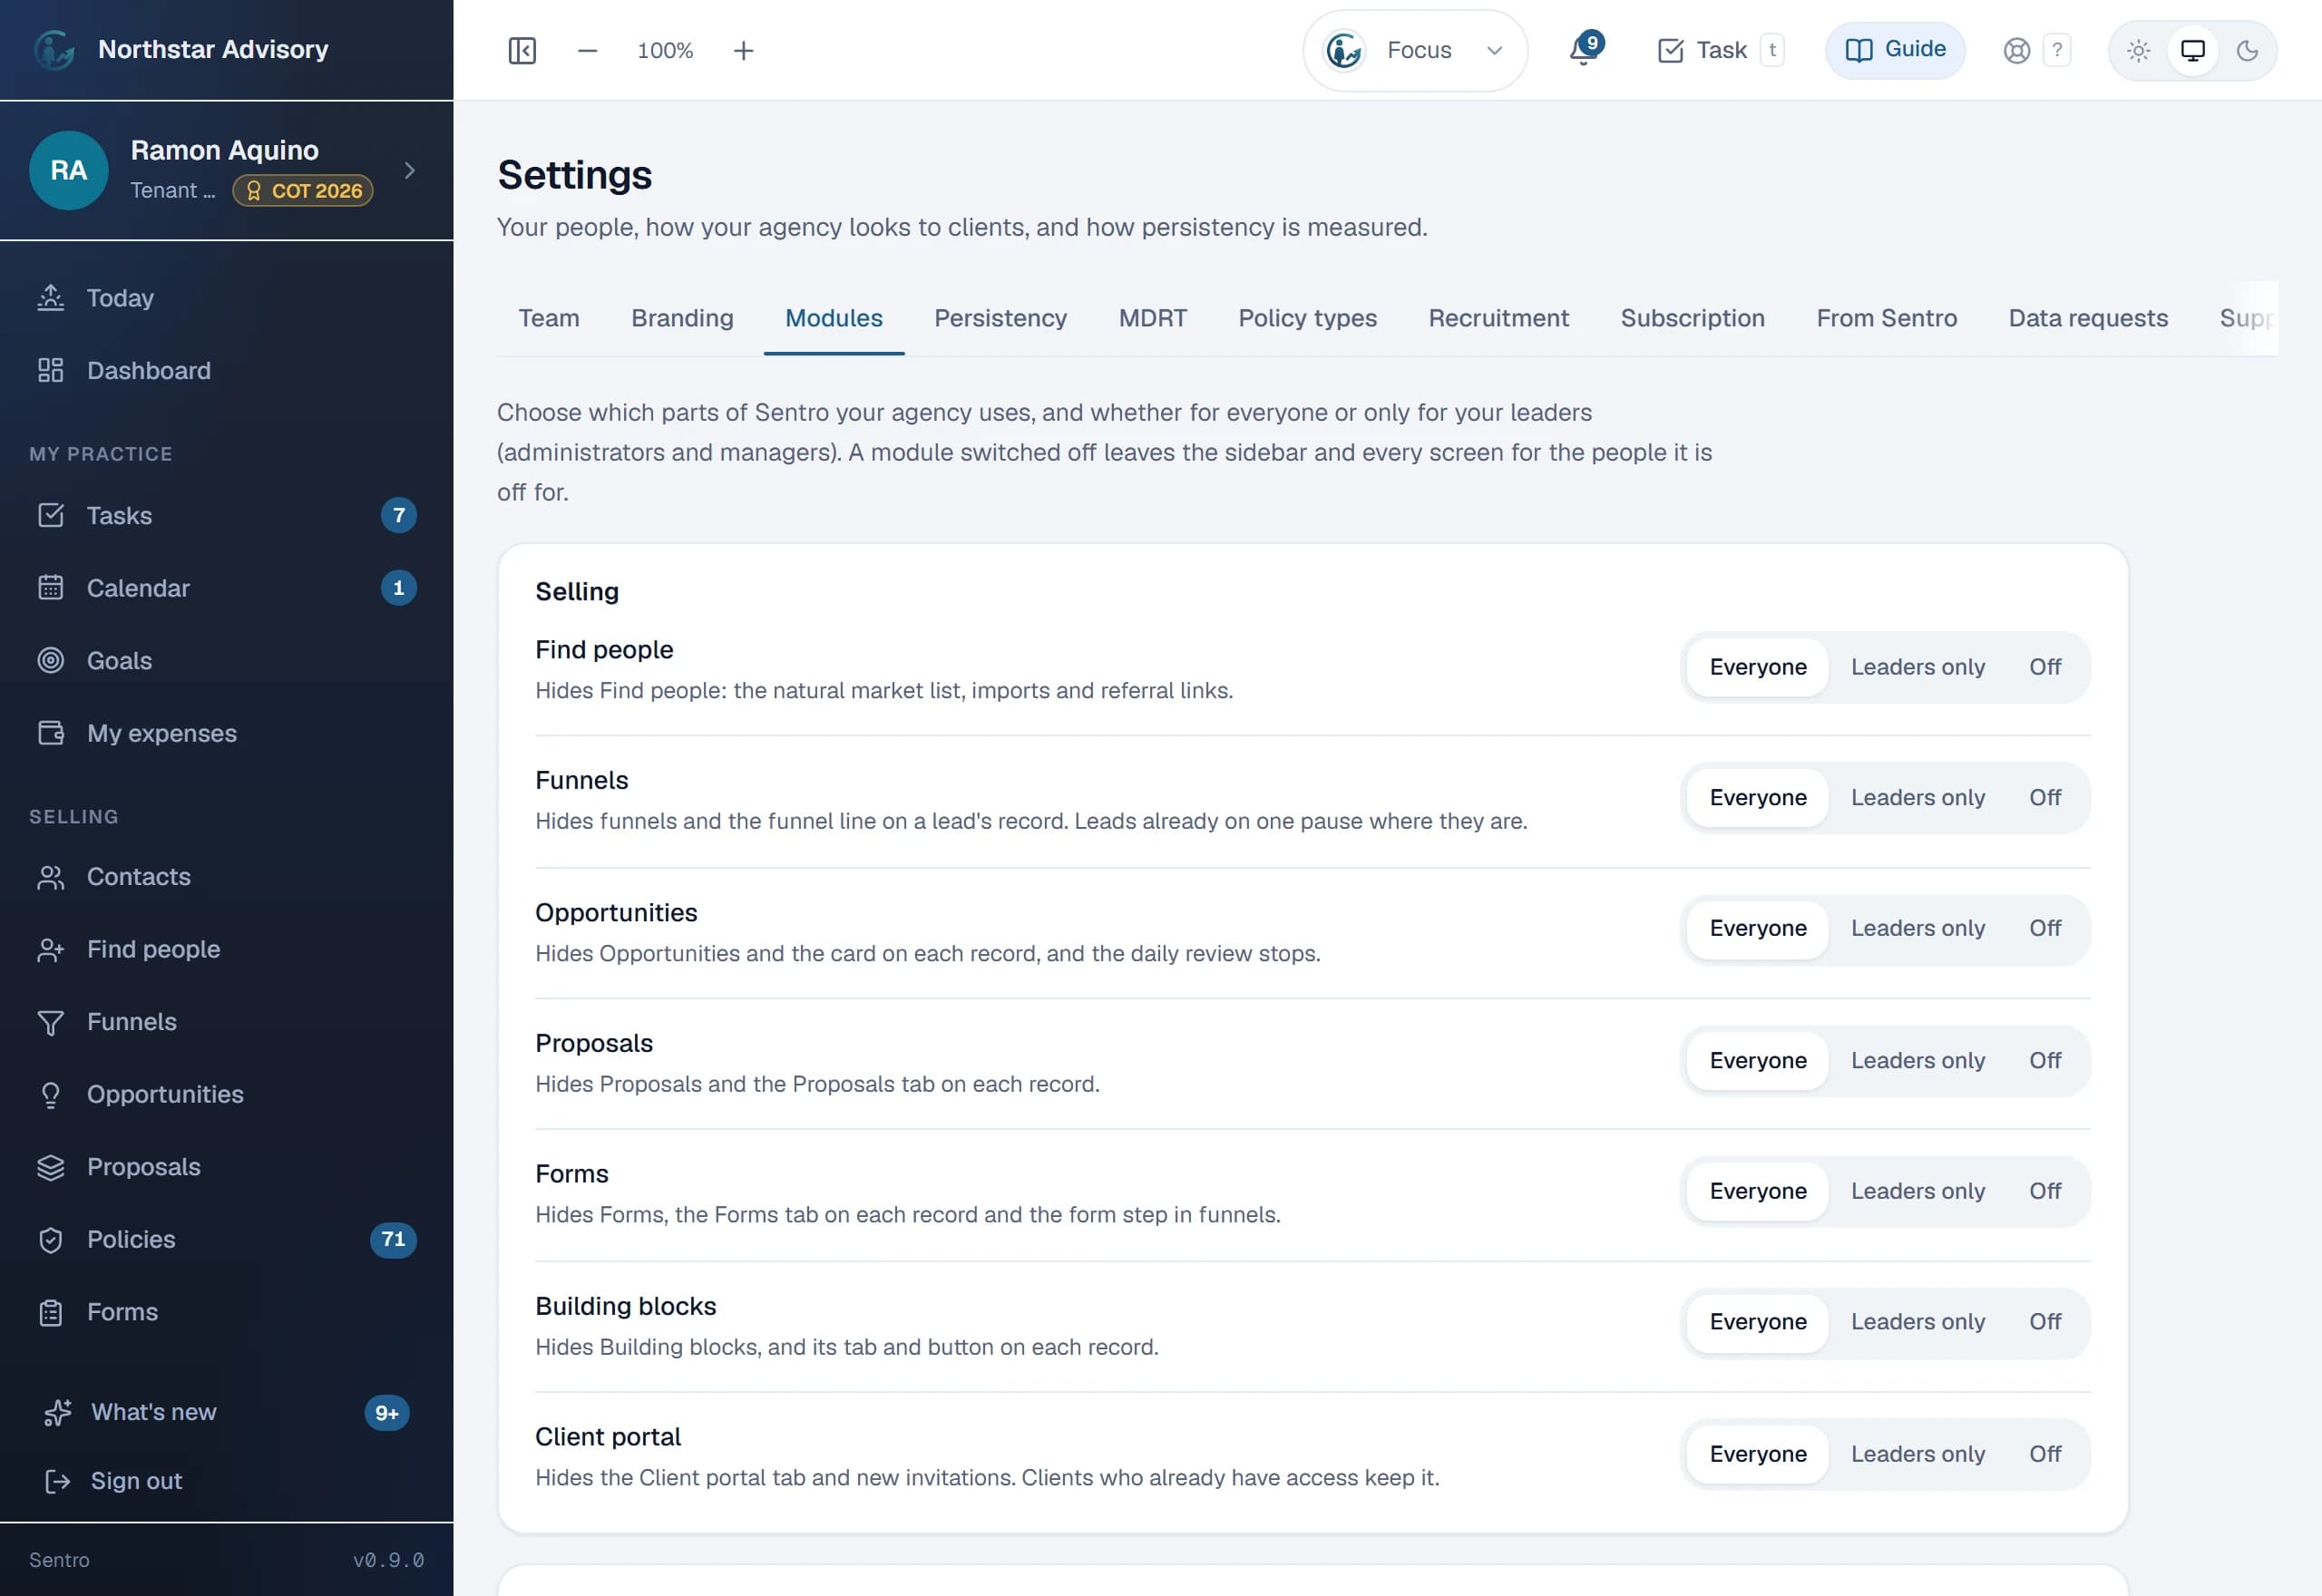Open Opportunities in the sidebar

pos(226,1094)
